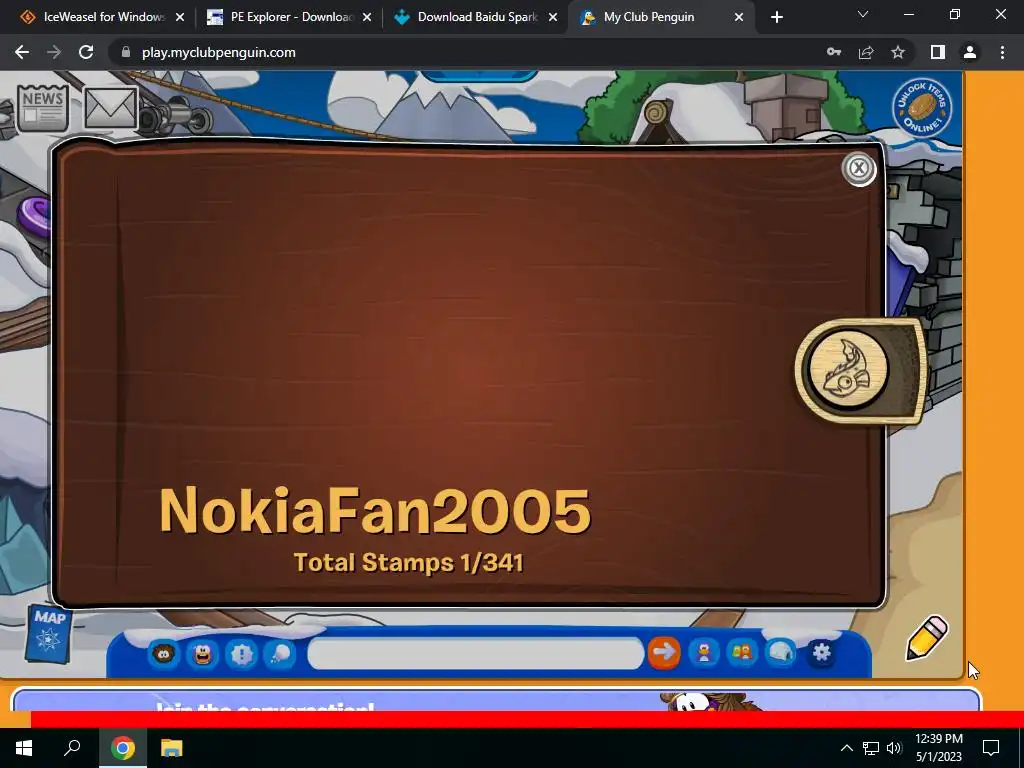
Task: Click the Chrome taskbar icon
Action: pos(122,748)
